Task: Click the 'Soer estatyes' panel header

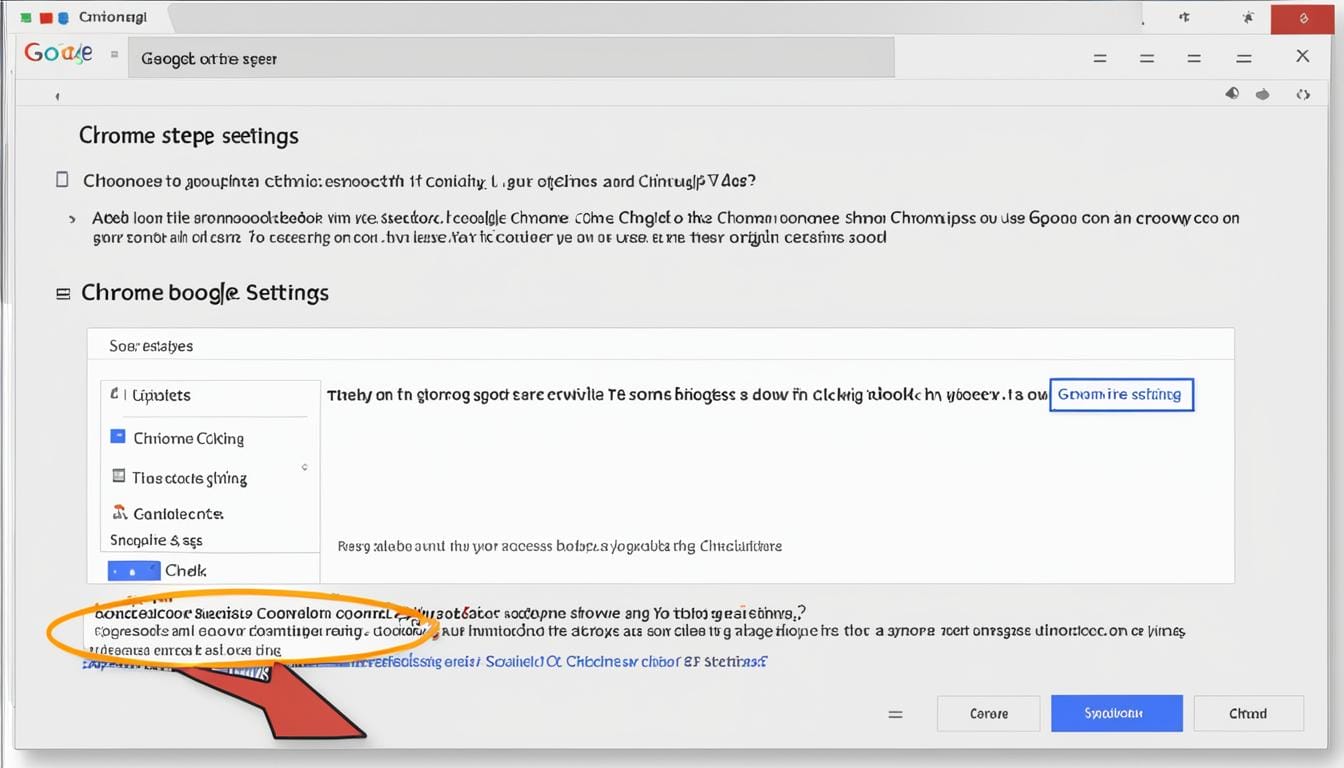Action: point(151,346)
